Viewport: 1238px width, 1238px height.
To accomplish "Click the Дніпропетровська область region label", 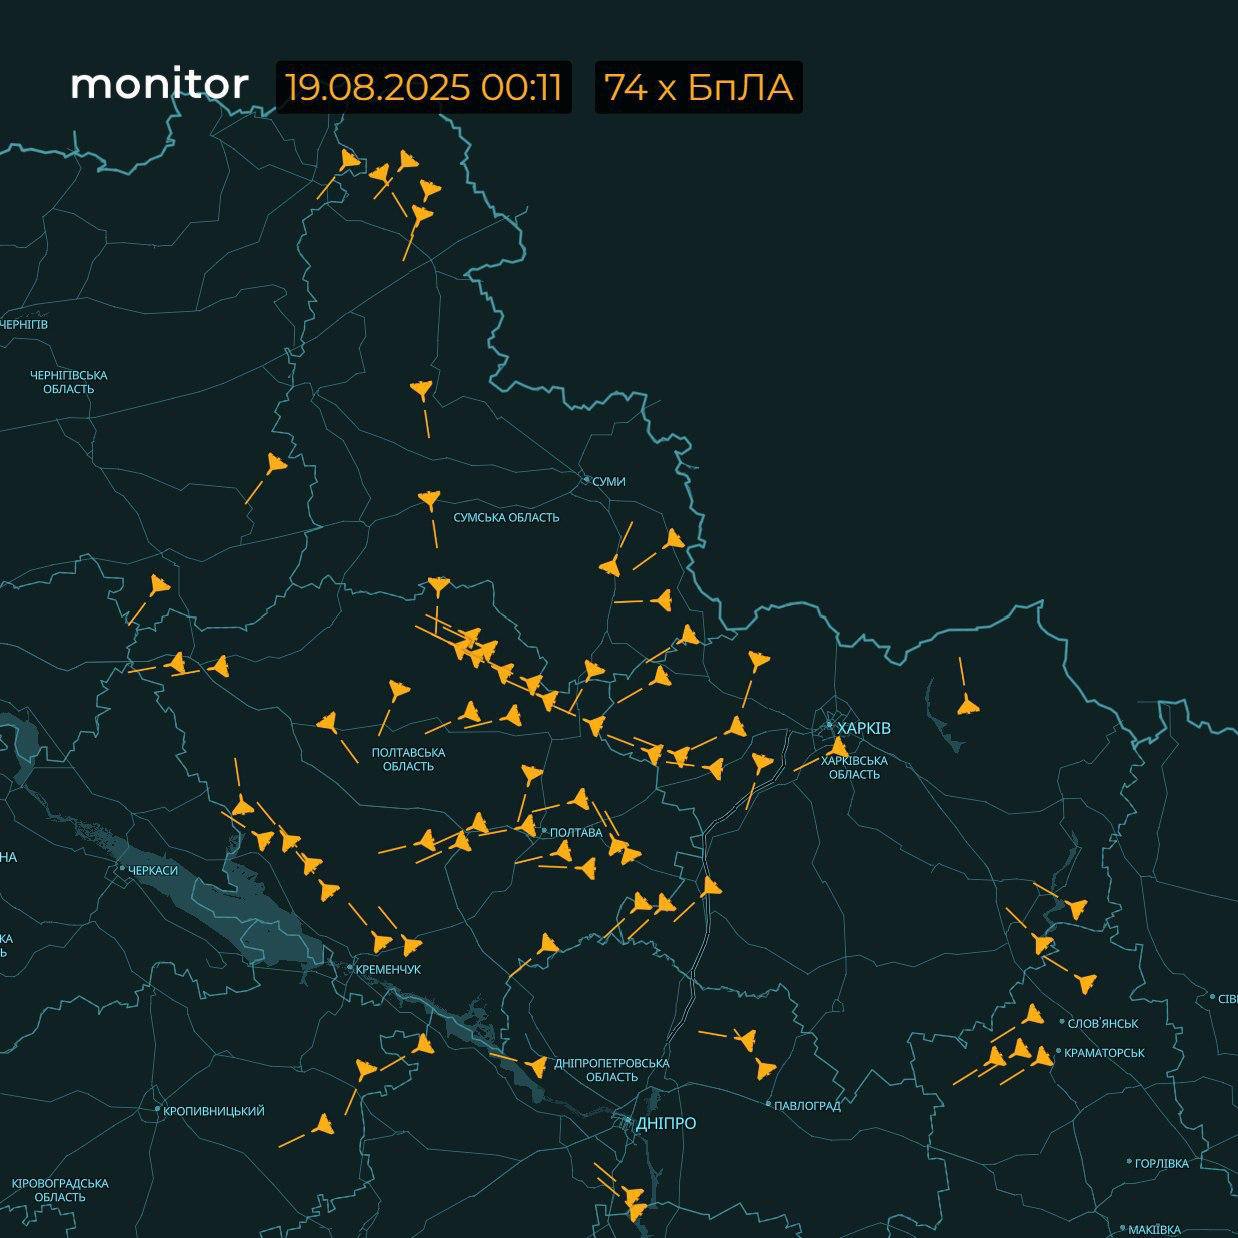I will 611,1070.
